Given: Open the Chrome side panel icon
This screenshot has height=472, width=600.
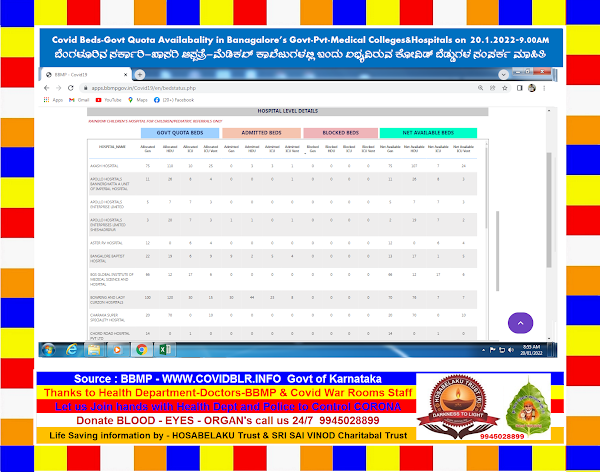Looking at the screenshot, I should coord(519,88).
